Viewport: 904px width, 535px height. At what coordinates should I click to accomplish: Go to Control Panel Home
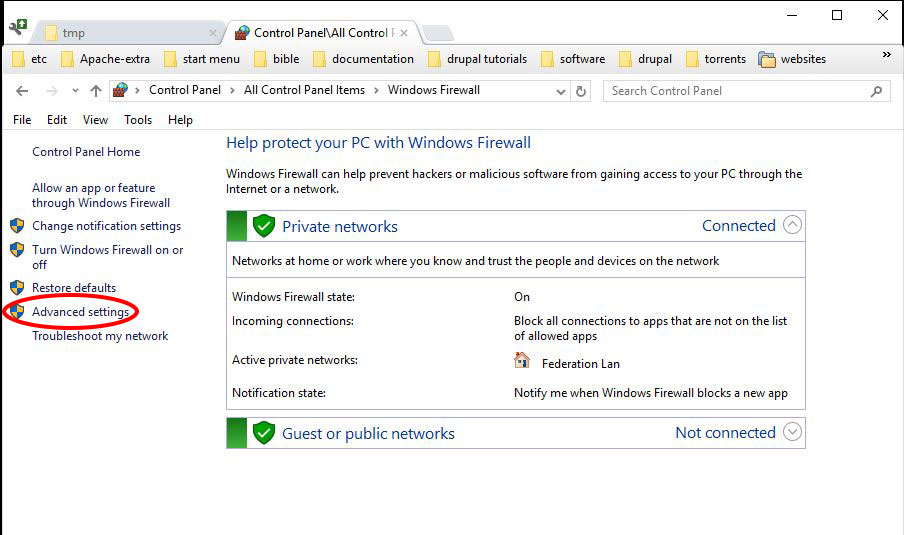(x=86, y=152)
